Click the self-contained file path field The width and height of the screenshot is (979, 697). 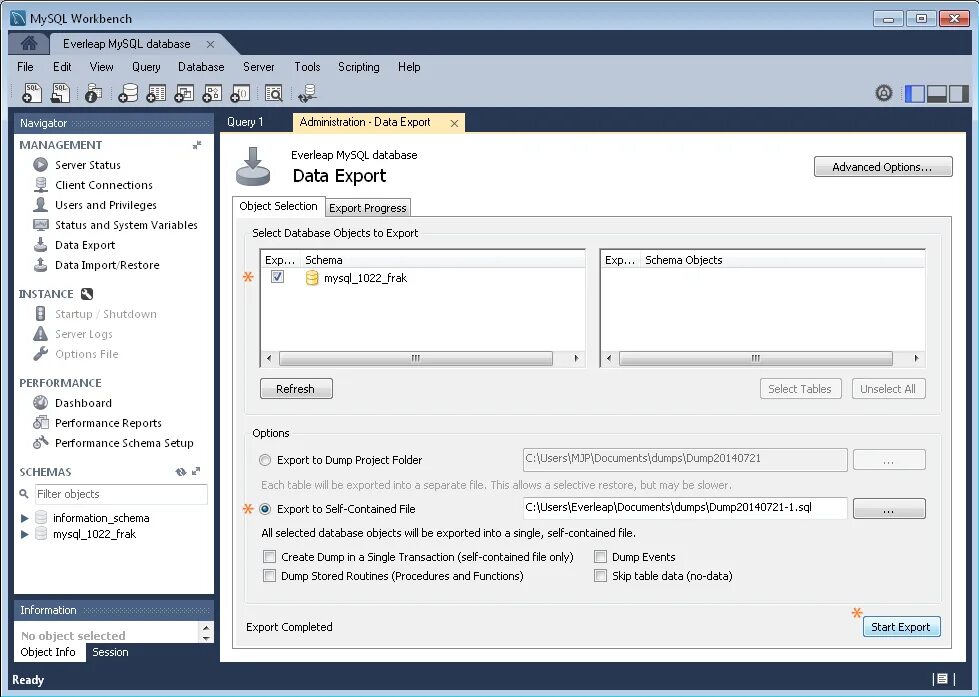point(685,508)
